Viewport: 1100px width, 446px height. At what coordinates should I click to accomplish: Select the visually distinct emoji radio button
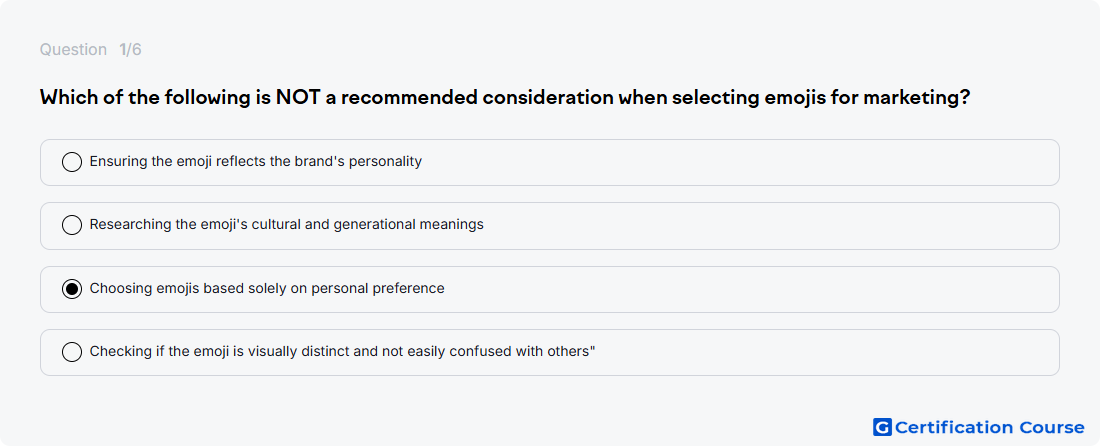[72, 351]
